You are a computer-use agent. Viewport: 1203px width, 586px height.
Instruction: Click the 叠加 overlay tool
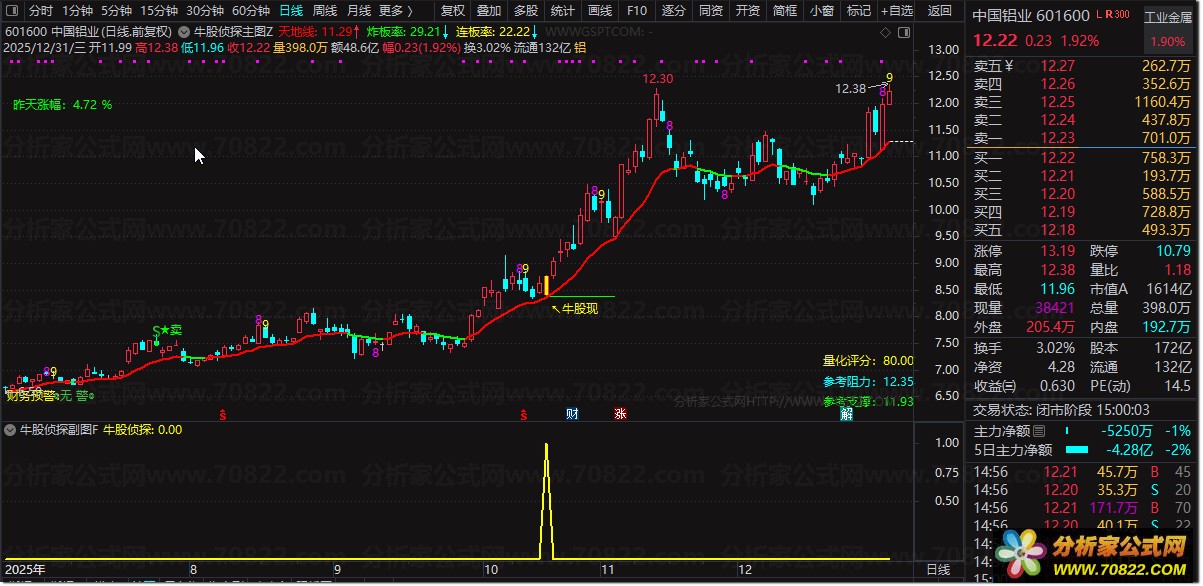click(x=489, y=11)
